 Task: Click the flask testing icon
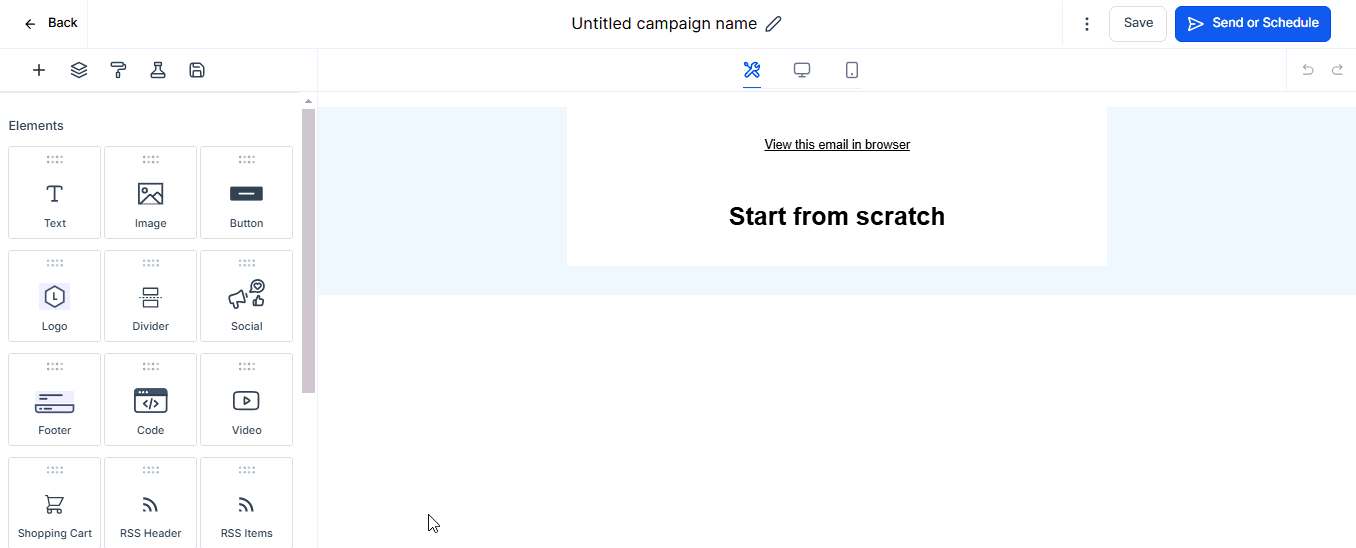[158, 70]
